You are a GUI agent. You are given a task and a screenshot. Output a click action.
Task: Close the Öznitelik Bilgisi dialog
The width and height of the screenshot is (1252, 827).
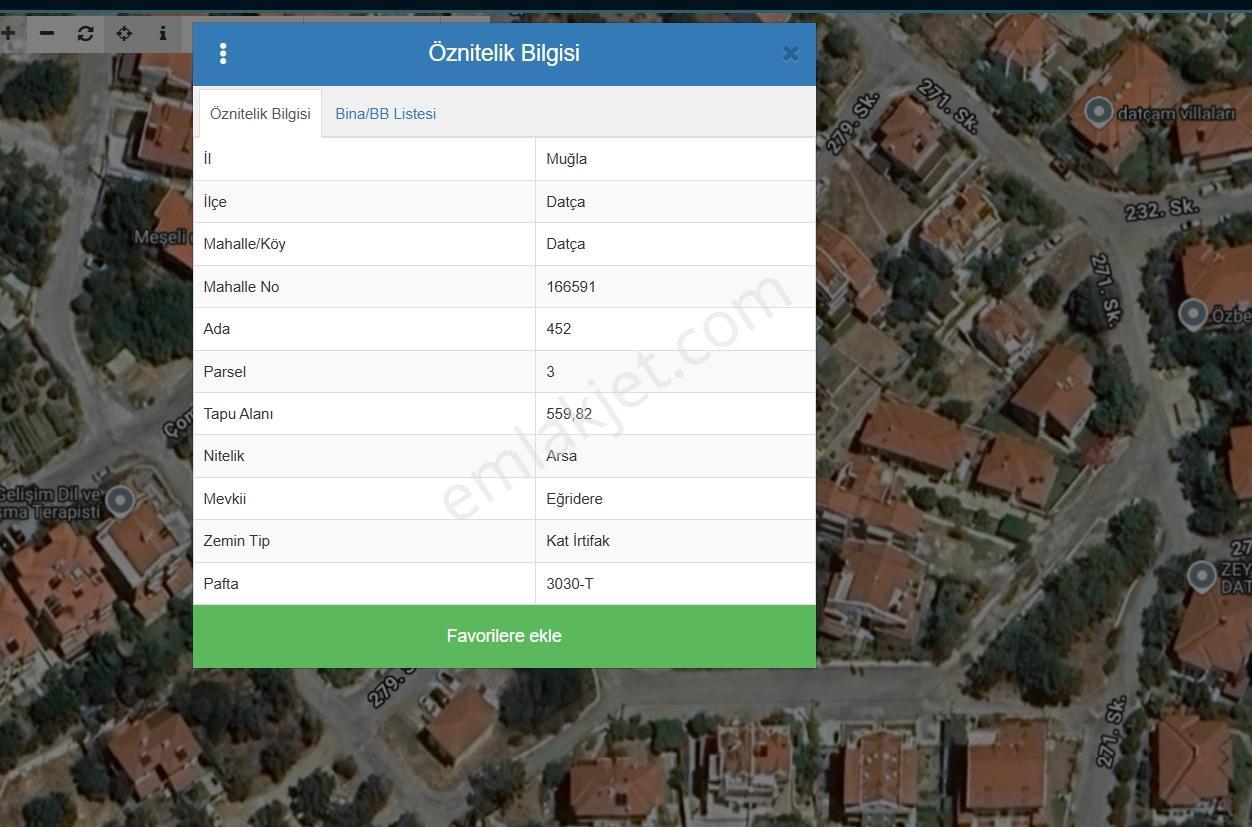[x=790, y=54]
